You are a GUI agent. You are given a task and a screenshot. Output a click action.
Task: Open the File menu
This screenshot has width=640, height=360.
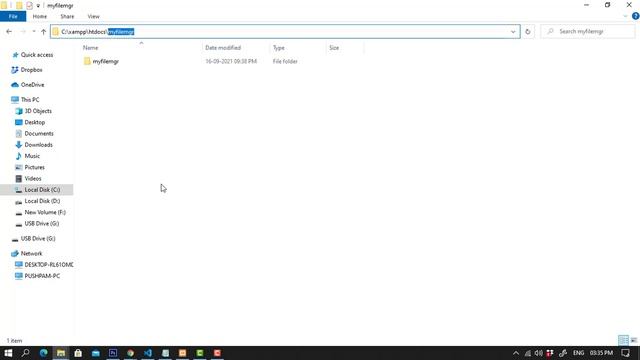tap(13, 16)
